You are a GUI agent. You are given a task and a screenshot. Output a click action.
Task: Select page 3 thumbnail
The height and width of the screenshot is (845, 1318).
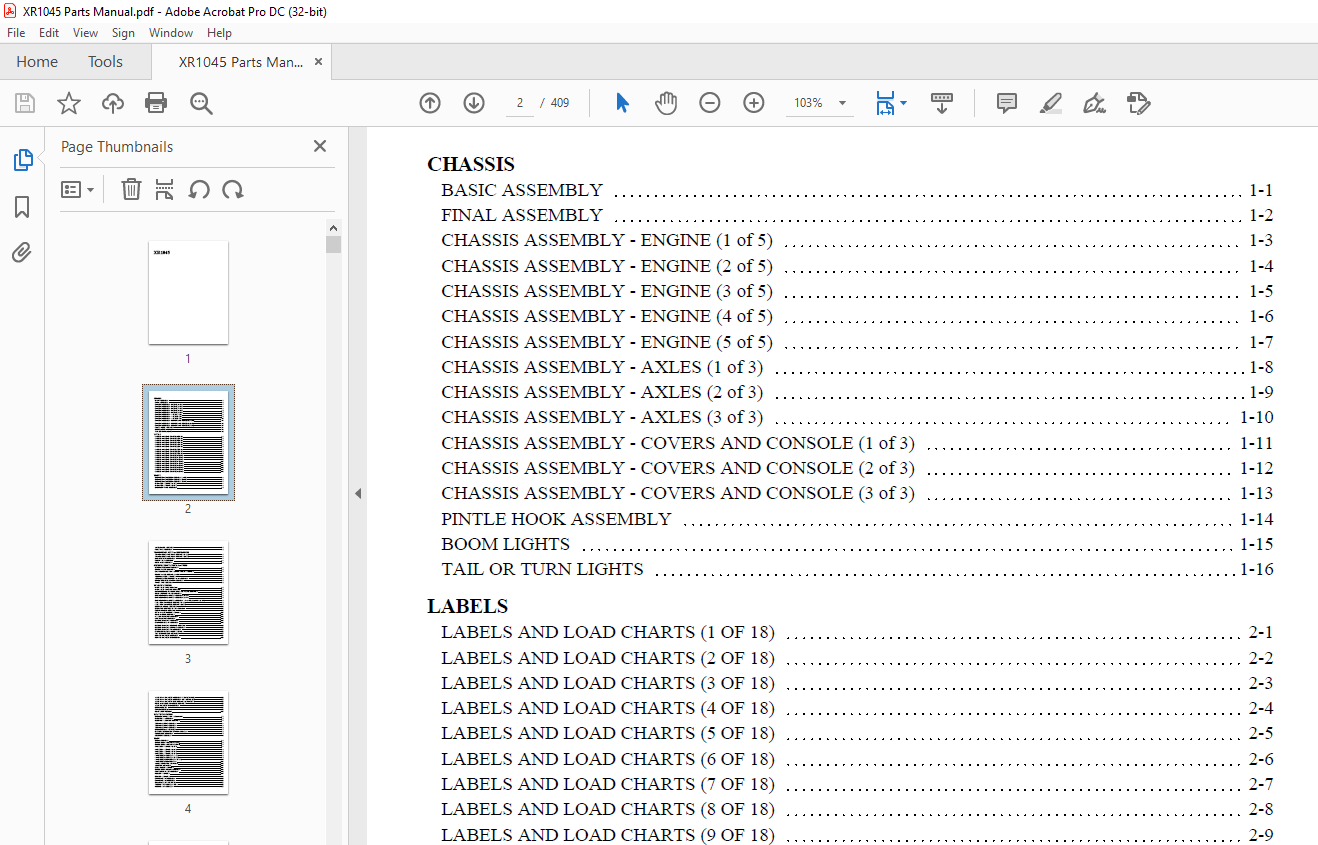(x=188, y=592)
